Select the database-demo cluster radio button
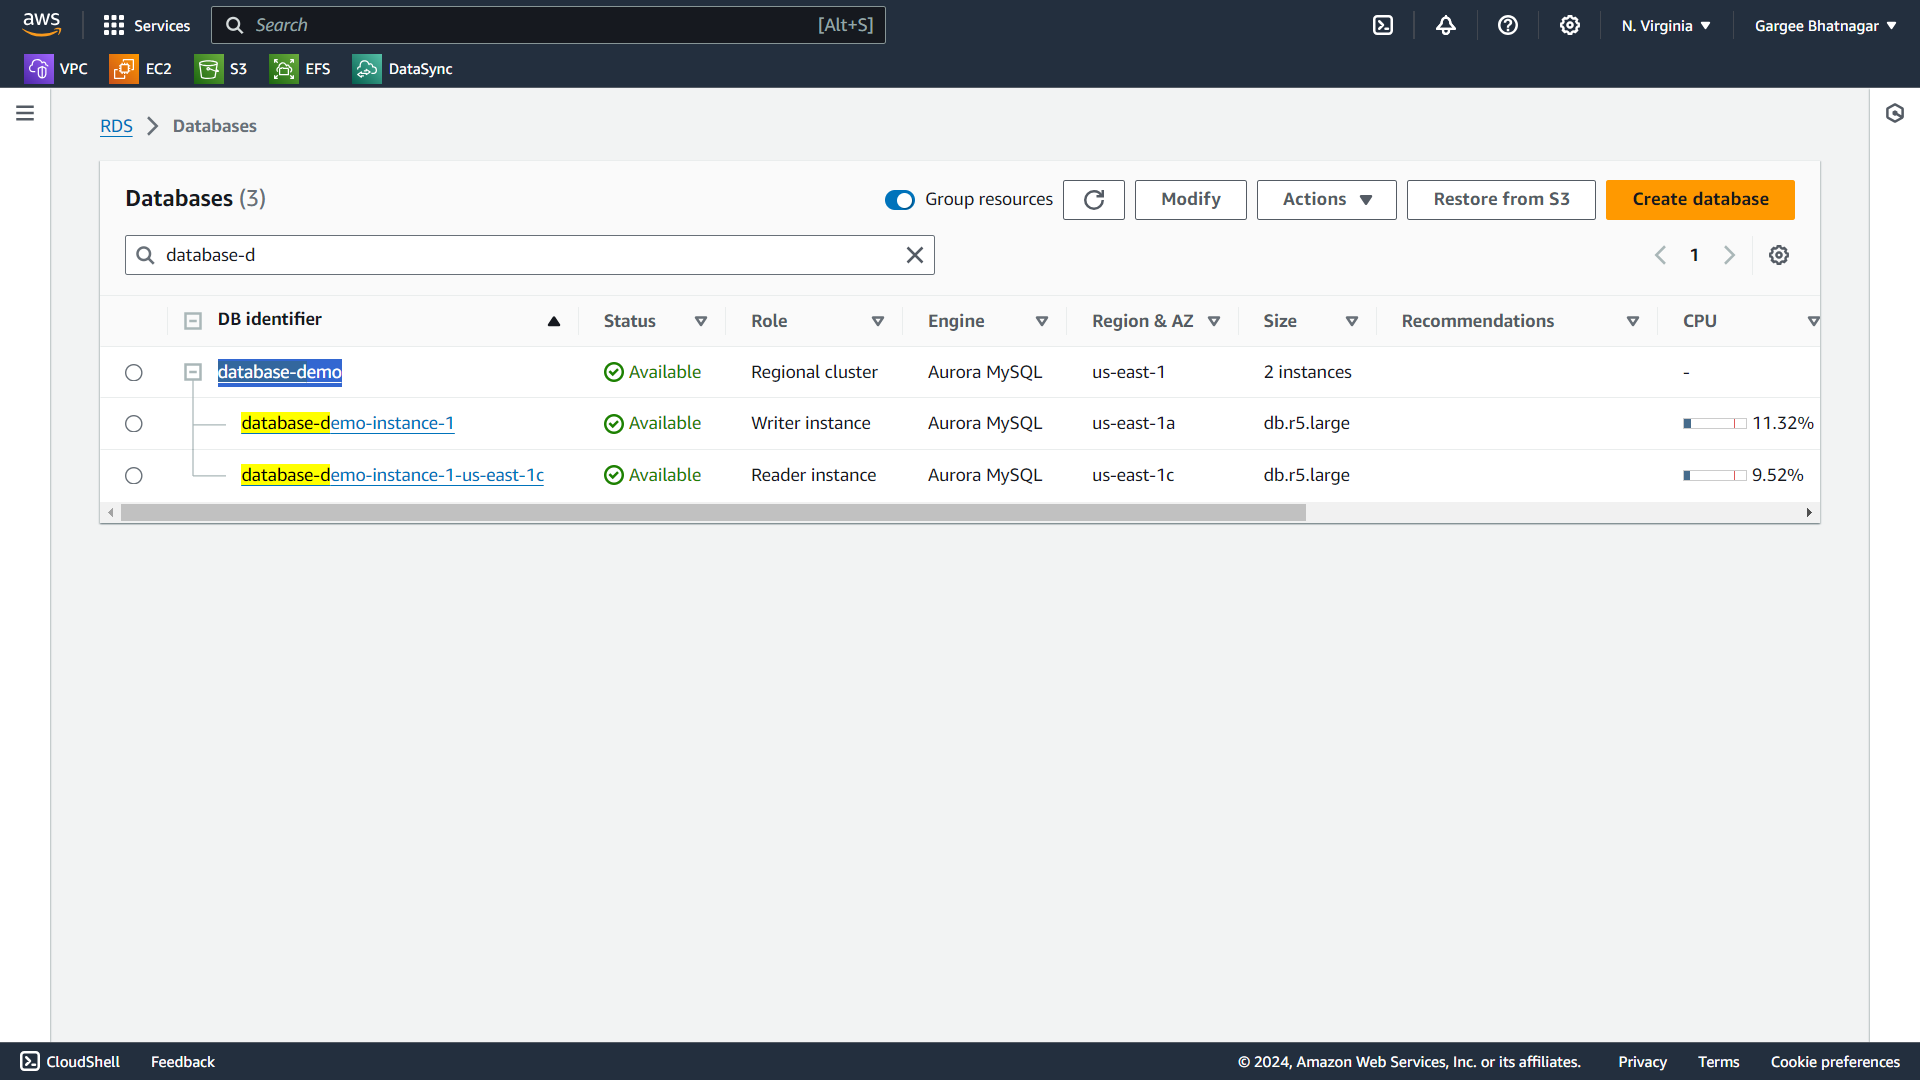1920x1080 pixels. pyautogui.click(x=134, y=373)
